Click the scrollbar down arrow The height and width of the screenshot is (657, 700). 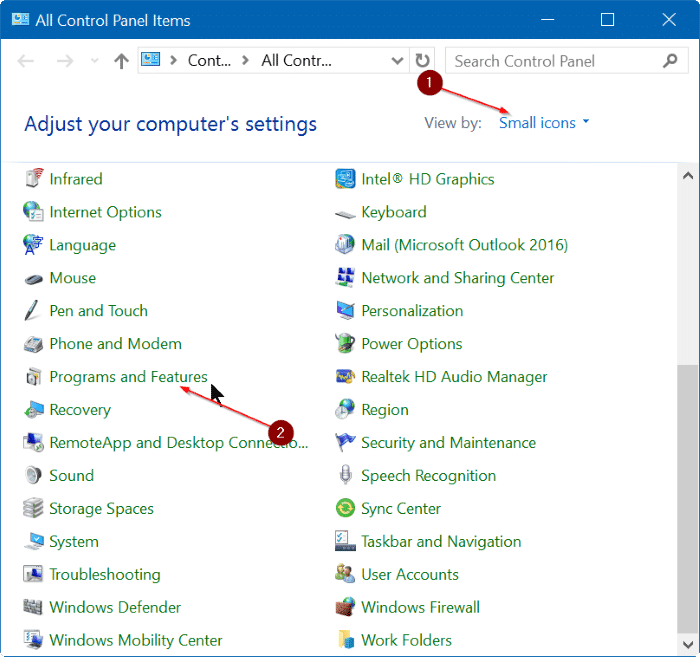tap(688, 644)
